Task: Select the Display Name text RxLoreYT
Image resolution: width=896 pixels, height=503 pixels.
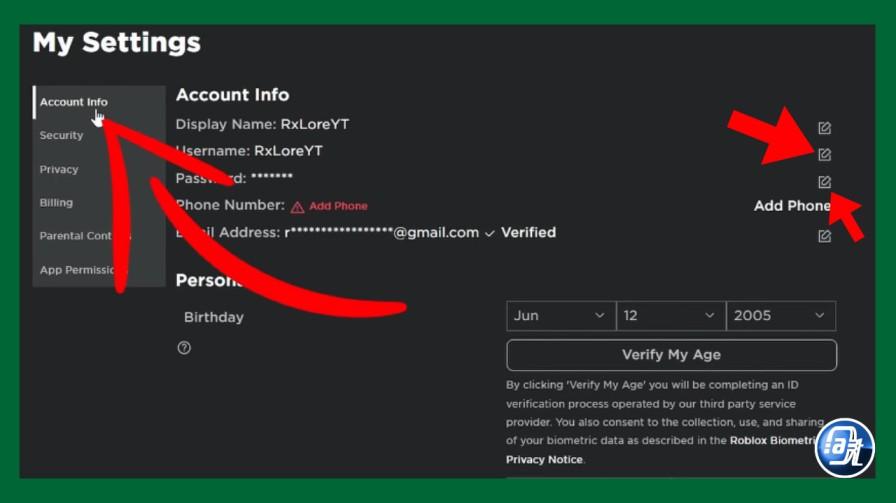Action: [x=315, y=124]
